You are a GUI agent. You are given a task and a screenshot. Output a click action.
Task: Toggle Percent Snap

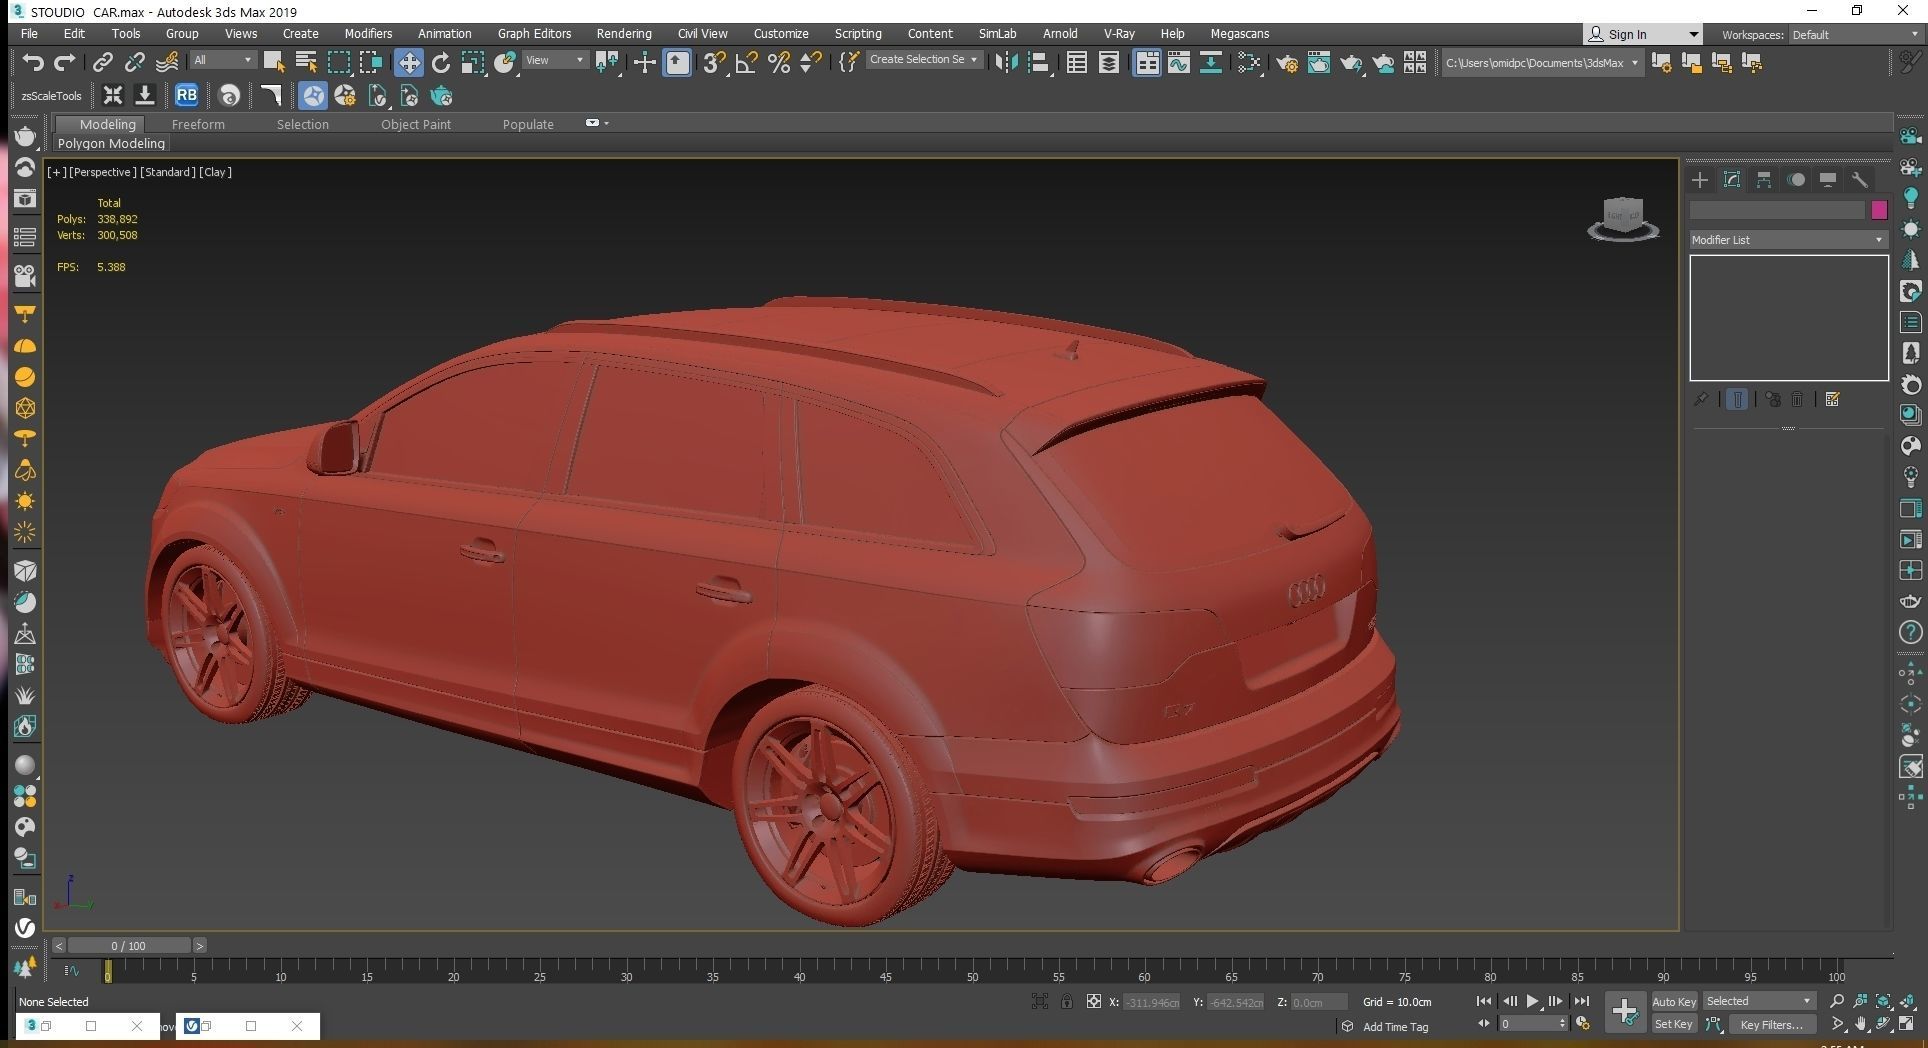[779, 62]
